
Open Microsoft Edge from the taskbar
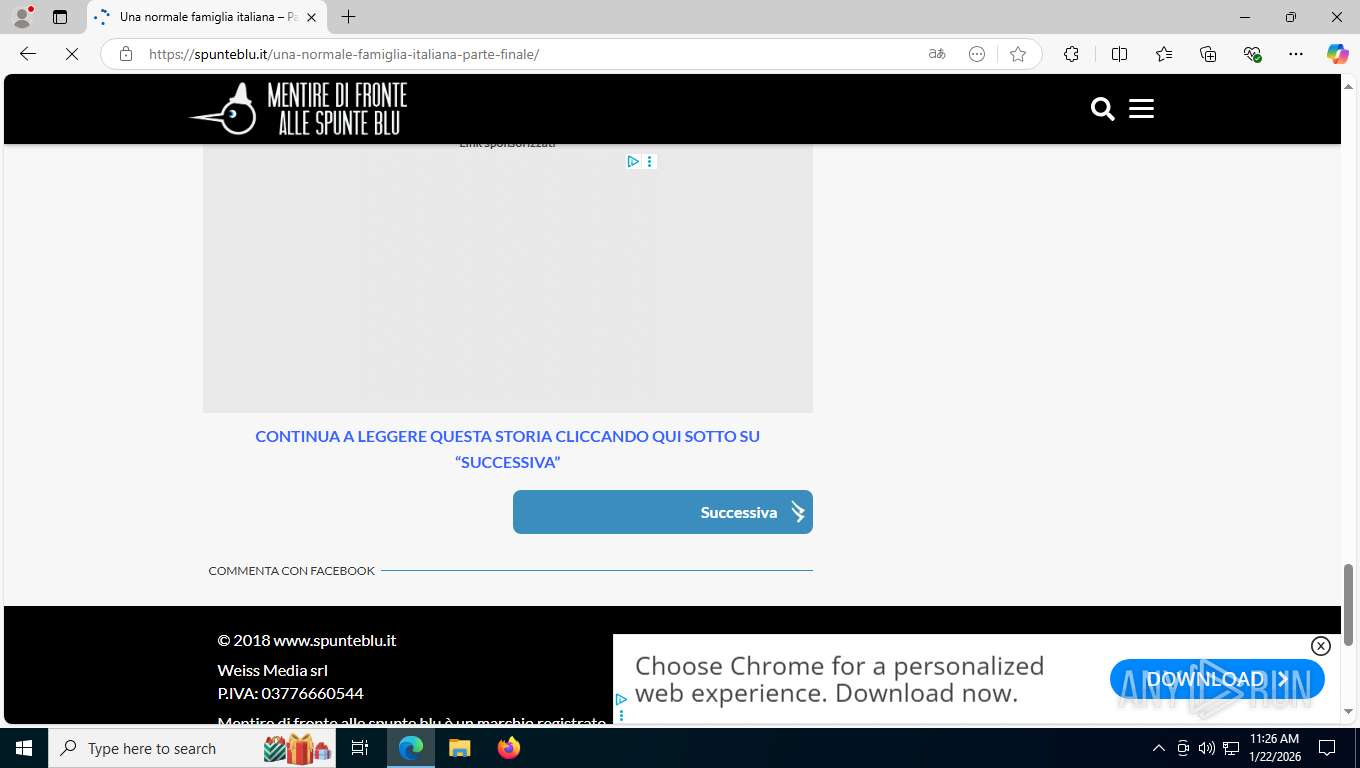pos(411,748)
